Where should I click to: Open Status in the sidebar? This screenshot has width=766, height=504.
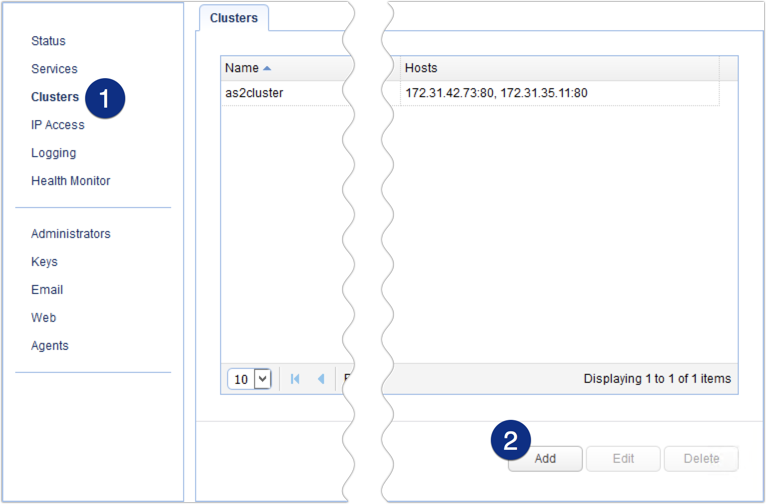pyautogui.click(x=48, y=41)
